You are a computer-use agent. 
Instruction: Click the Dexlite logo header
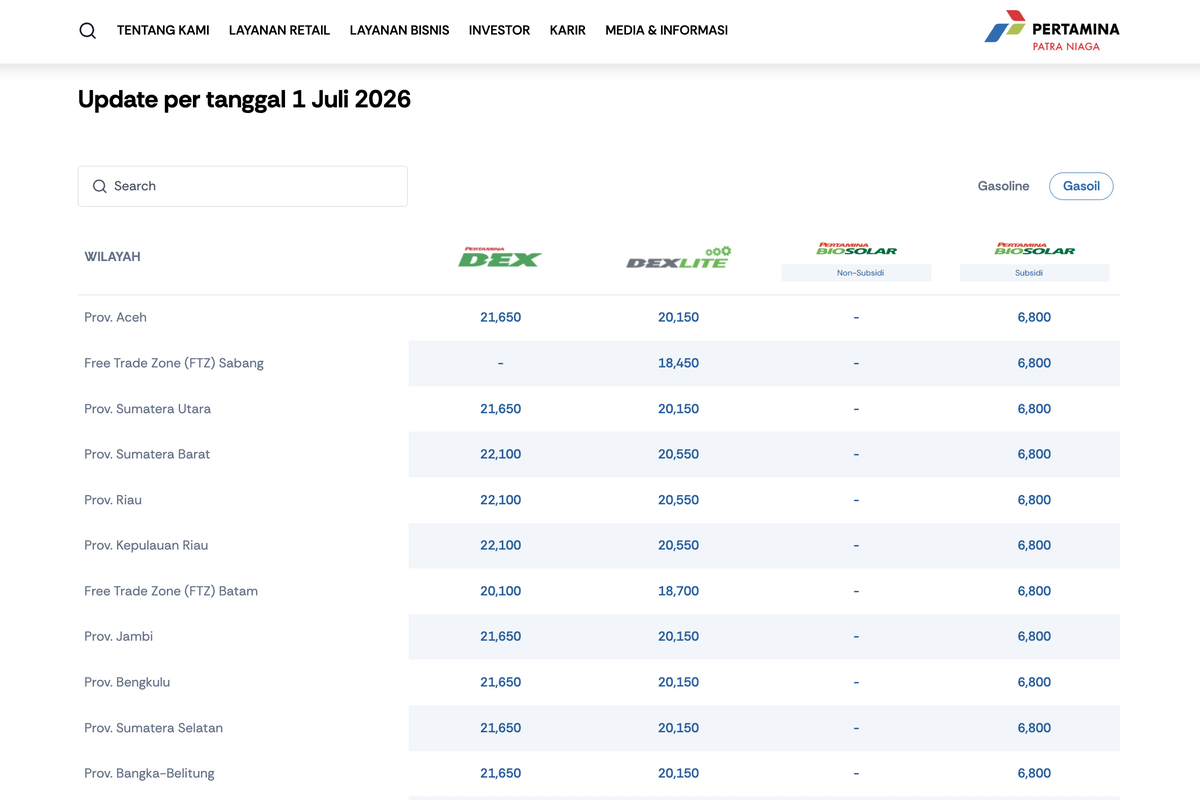pyautogui.click(x=679, y=258)
